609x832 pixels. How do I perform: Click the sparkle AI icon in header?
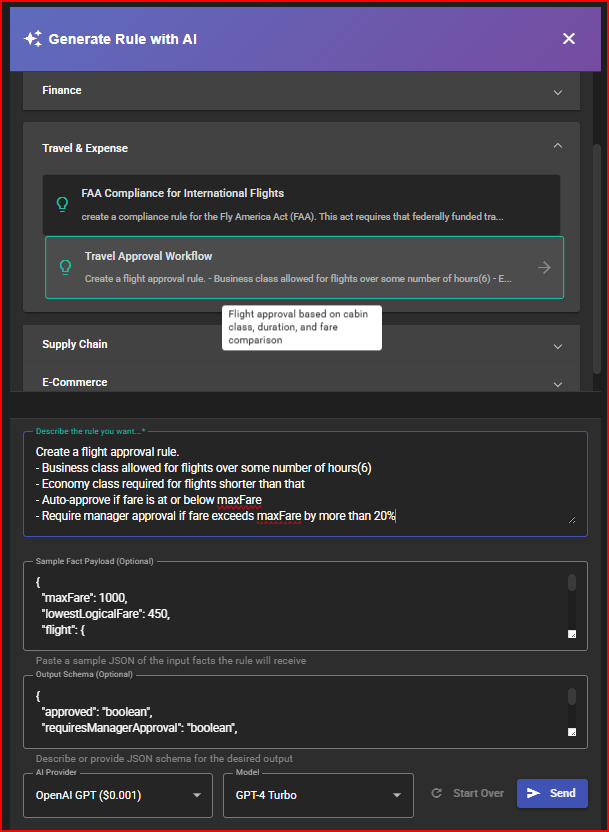coord(33,39)
